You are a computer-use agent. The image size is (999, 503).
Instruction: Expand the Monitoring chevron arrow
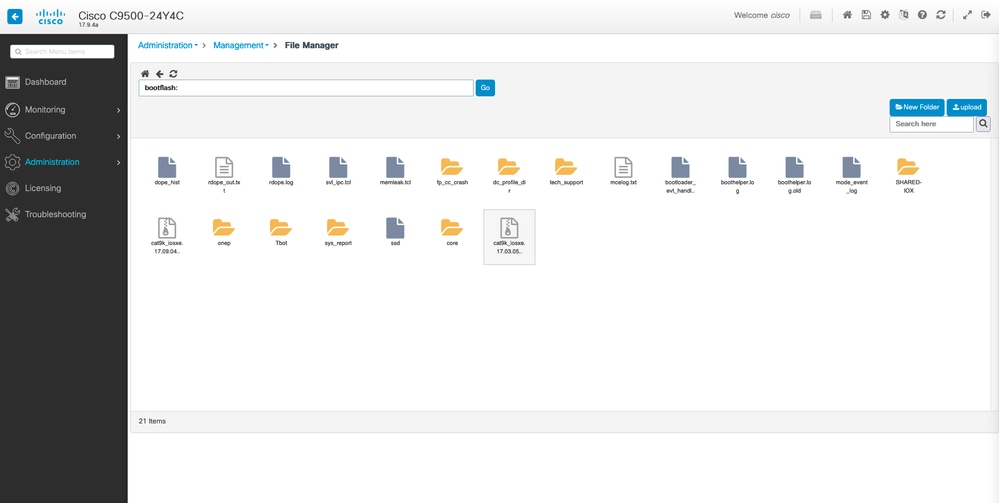click(x=119, y=110)
